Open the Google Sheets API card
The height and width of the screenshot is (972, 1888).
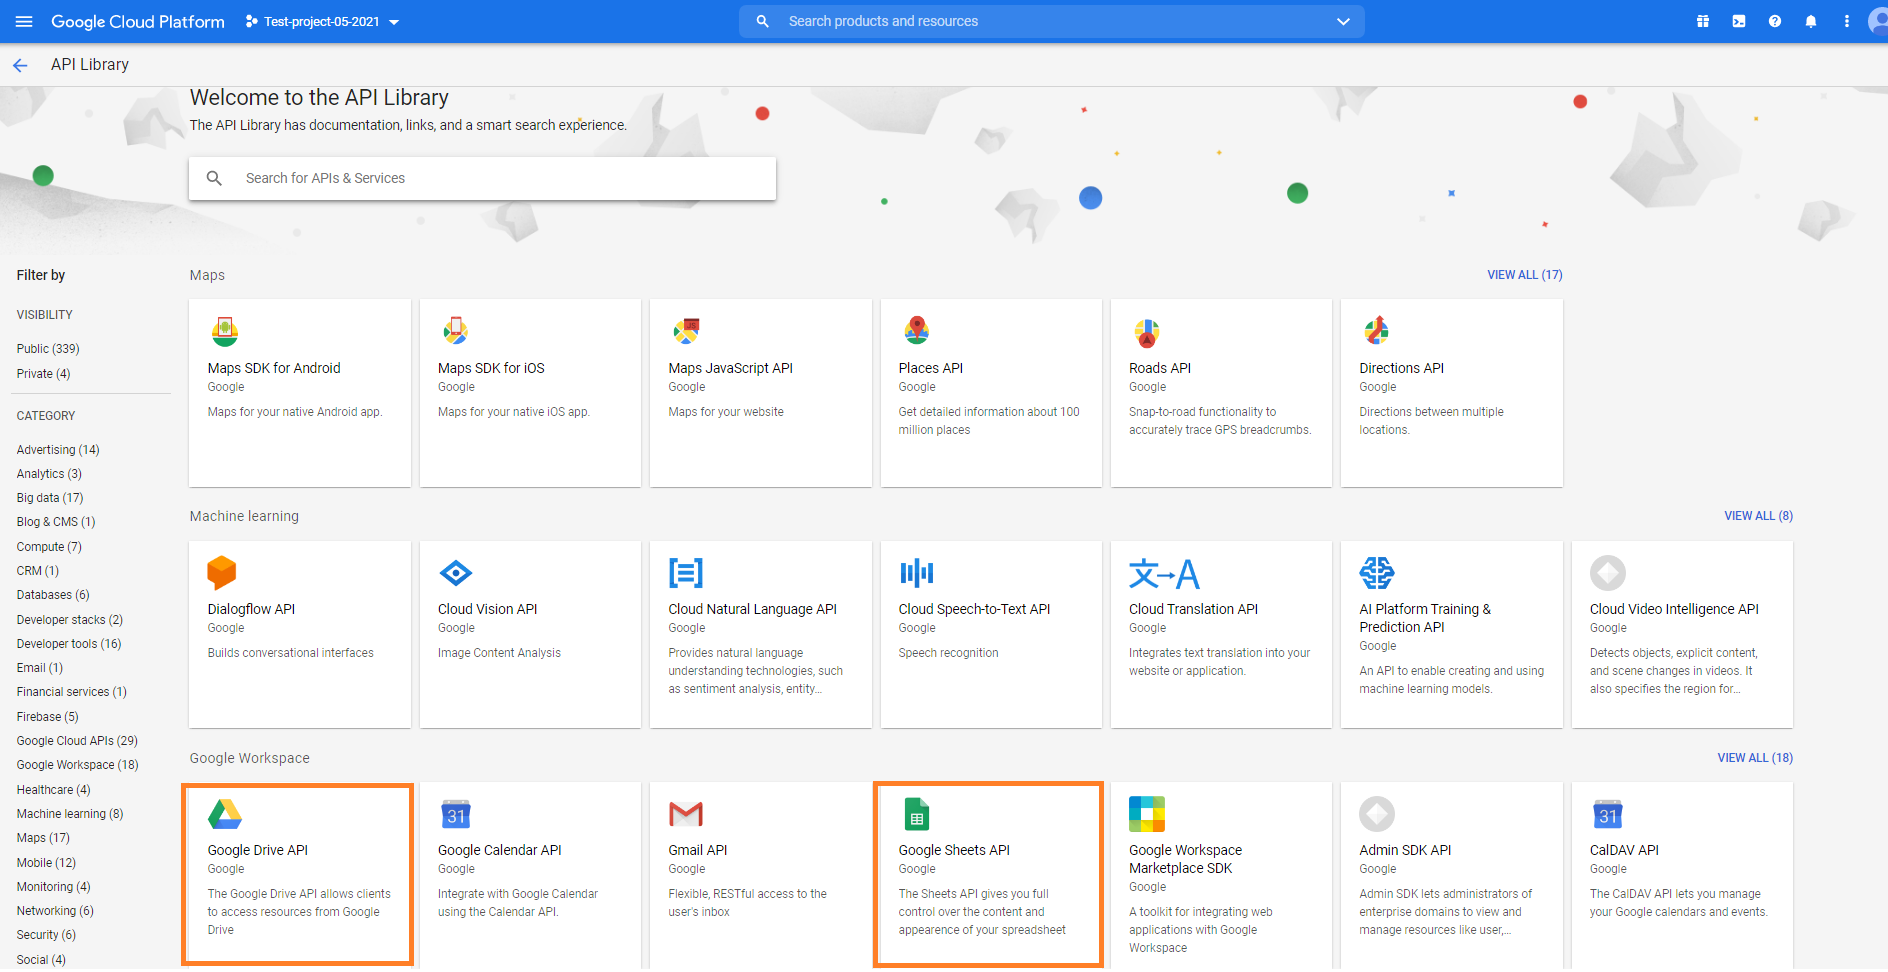click(x=988, y=874)
